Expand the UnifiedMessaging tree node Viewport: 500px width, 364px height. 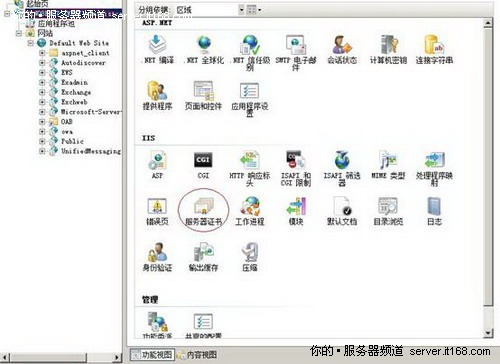[42, 151]
